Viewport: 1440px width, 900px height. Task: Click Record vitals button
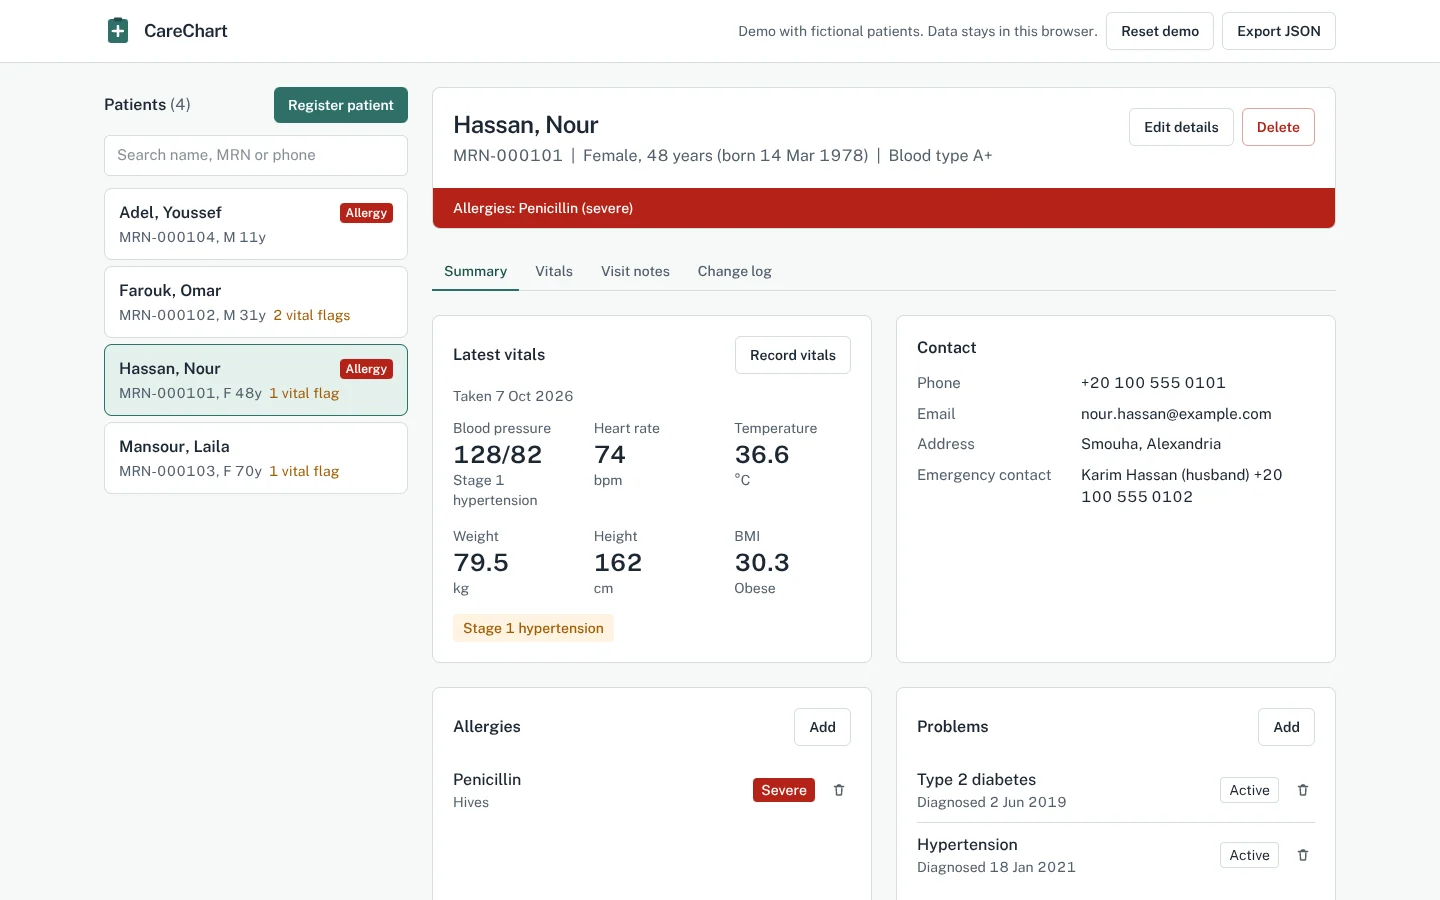tap(793, 355)
